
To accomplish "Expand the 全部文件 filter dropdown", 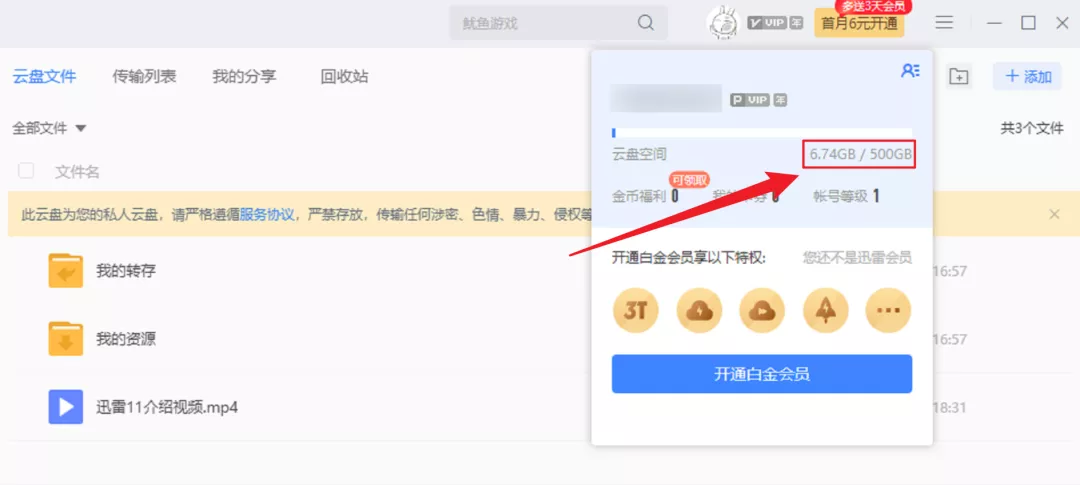I will click(49, 128).
